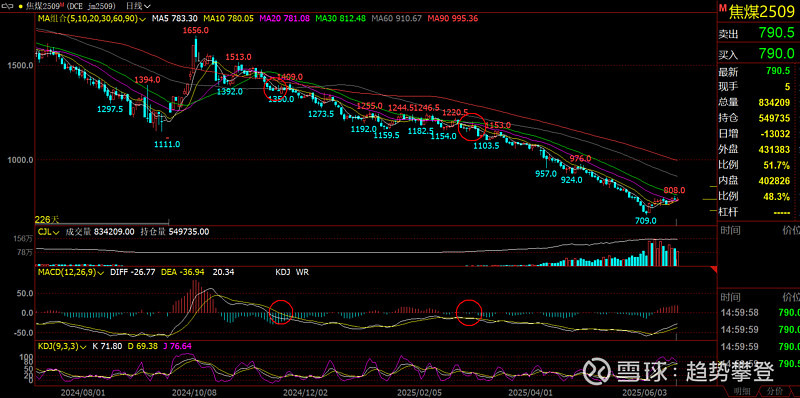Switch sub-indicator to WR shortcut
800x398 pixels.
(302, 272)
